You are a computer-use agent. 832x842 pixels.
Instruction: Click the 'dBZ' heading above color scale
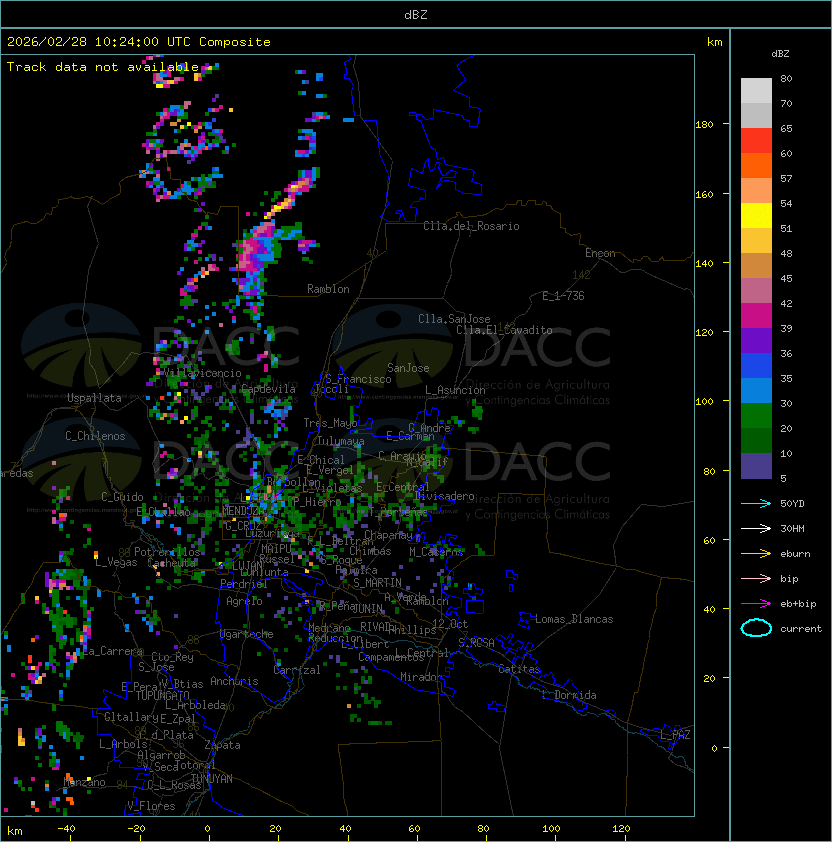click(x=780, y=54)
